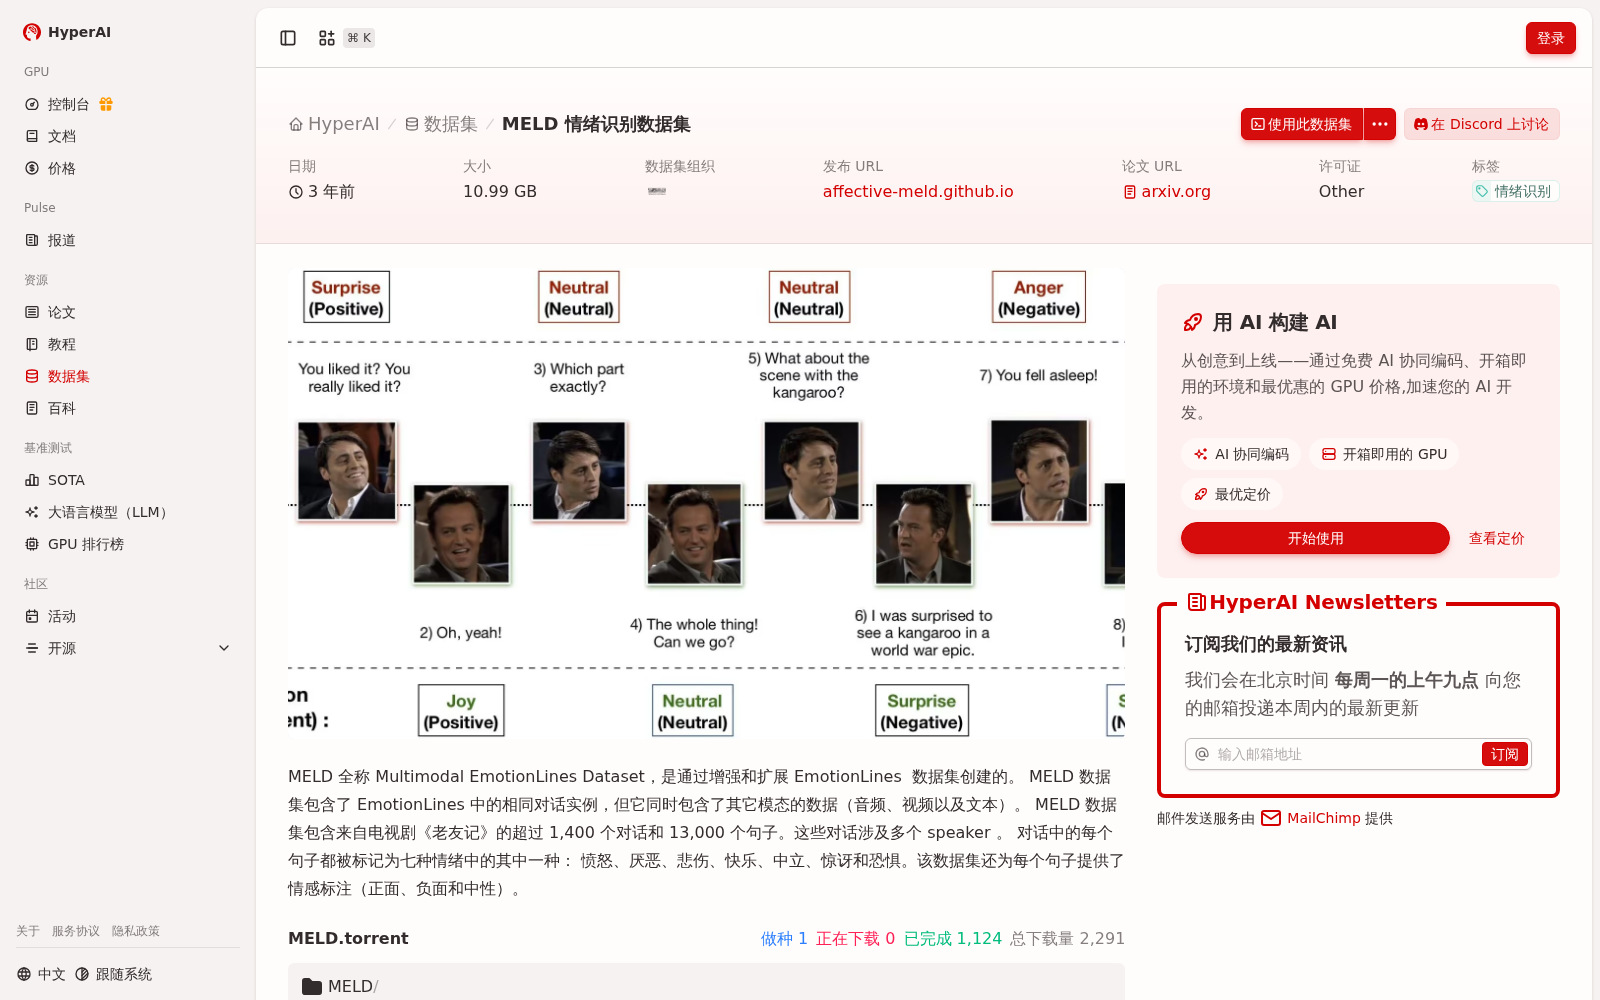1600x1000 pixels.
Task: Click the 总下载量 2,291 stat
Action: tap(1067, 938)
